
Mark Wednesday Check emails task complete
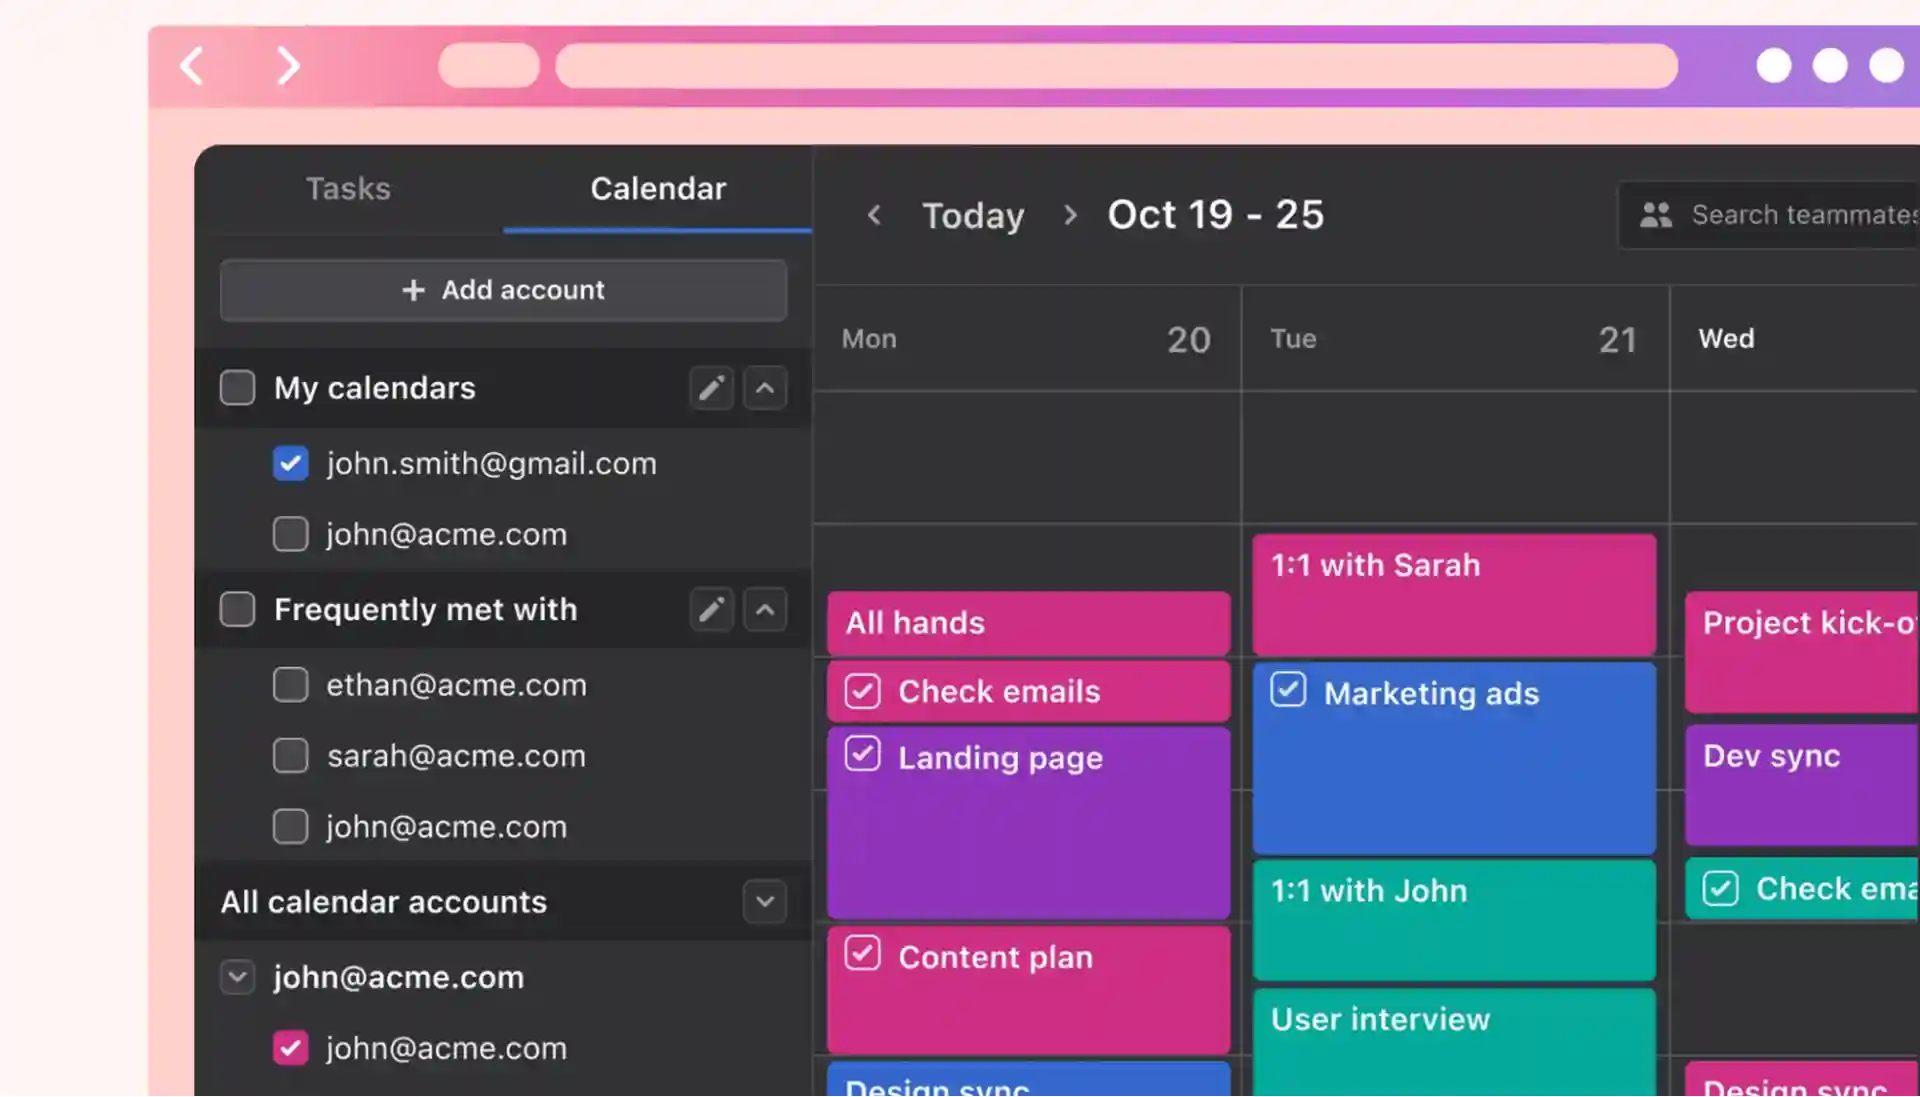1720,888
